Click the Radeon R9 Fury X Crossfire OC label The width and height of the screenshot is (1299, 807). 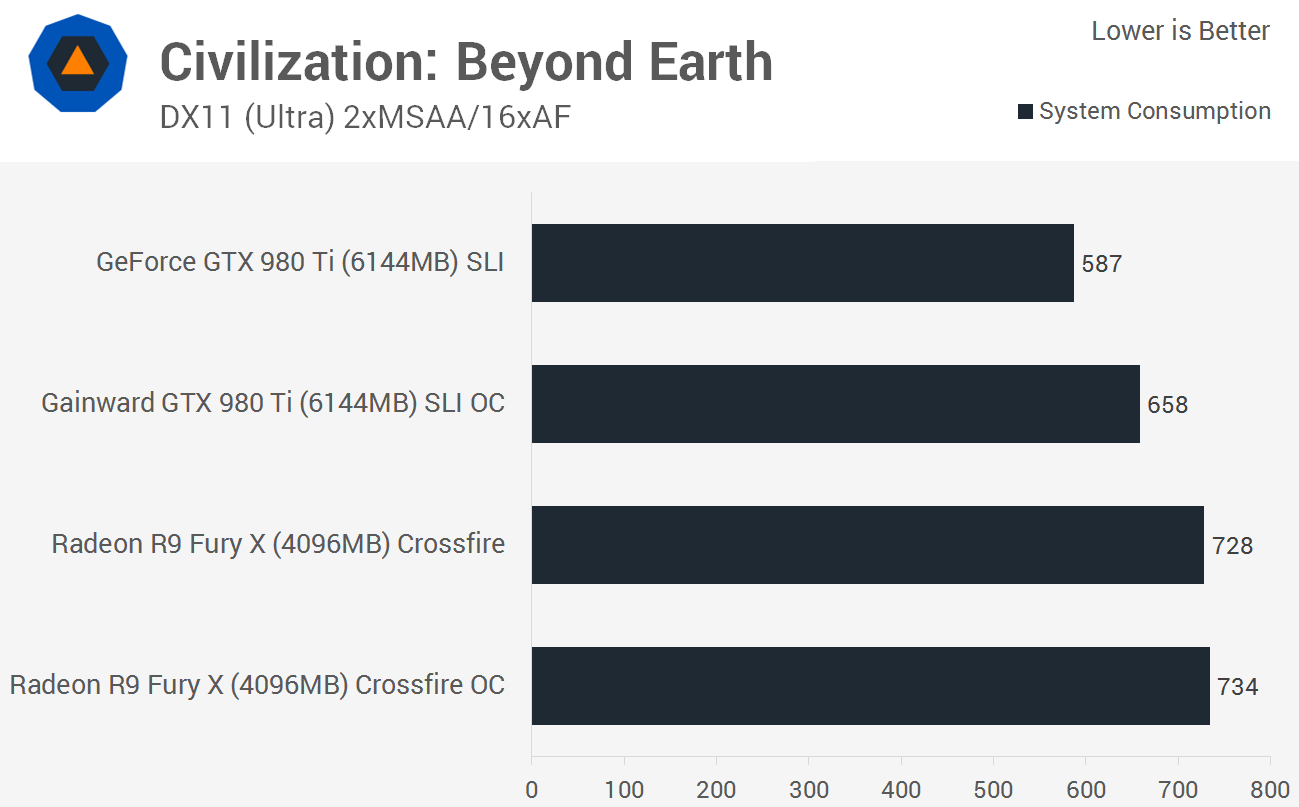[257, 685]
